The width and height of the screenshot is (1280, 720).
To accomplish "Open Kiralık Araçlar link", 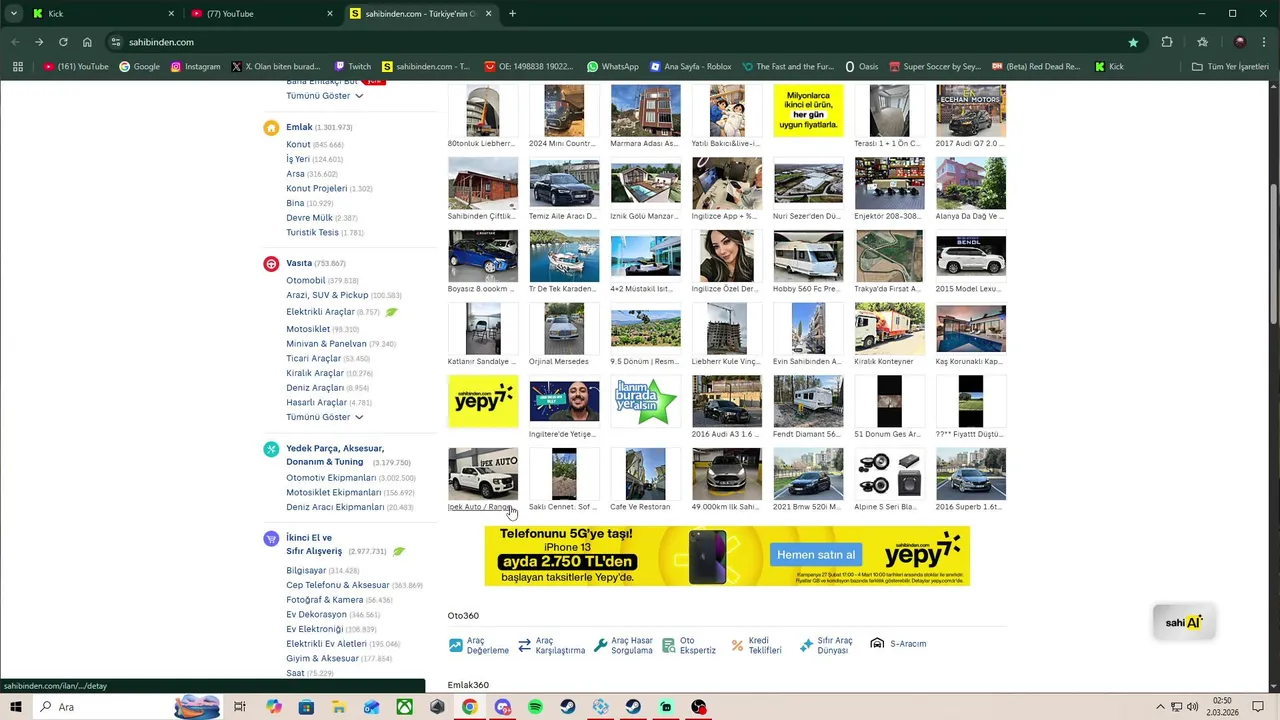I will point(315,373).
